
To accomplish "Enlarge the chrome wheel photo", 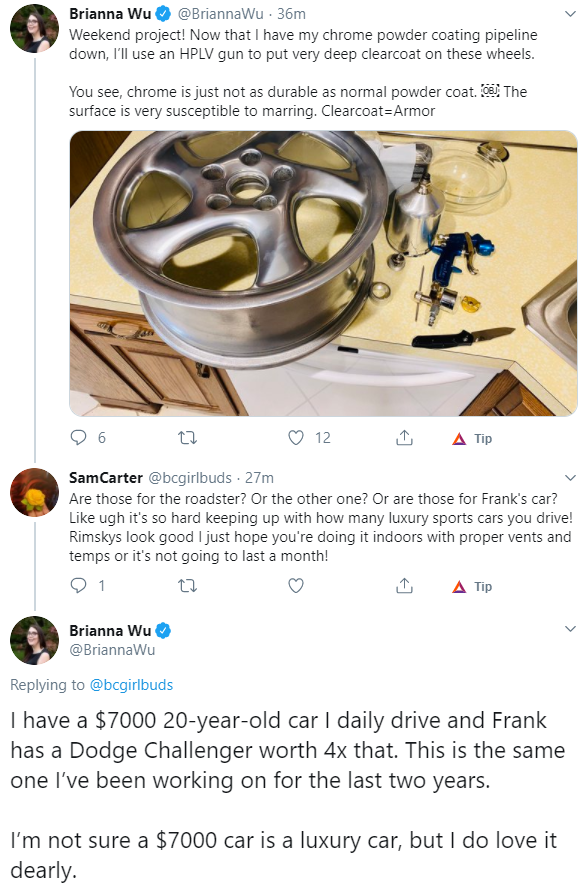I will [323, 273].
